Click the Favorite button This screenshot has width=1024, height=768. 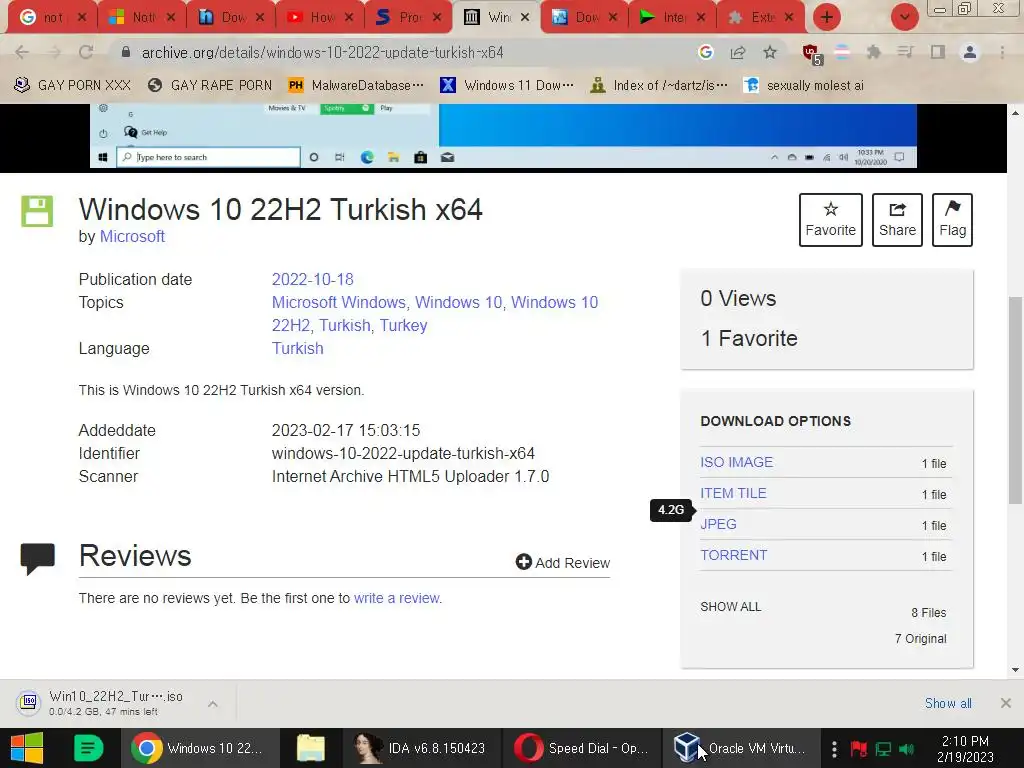point(831,219)
